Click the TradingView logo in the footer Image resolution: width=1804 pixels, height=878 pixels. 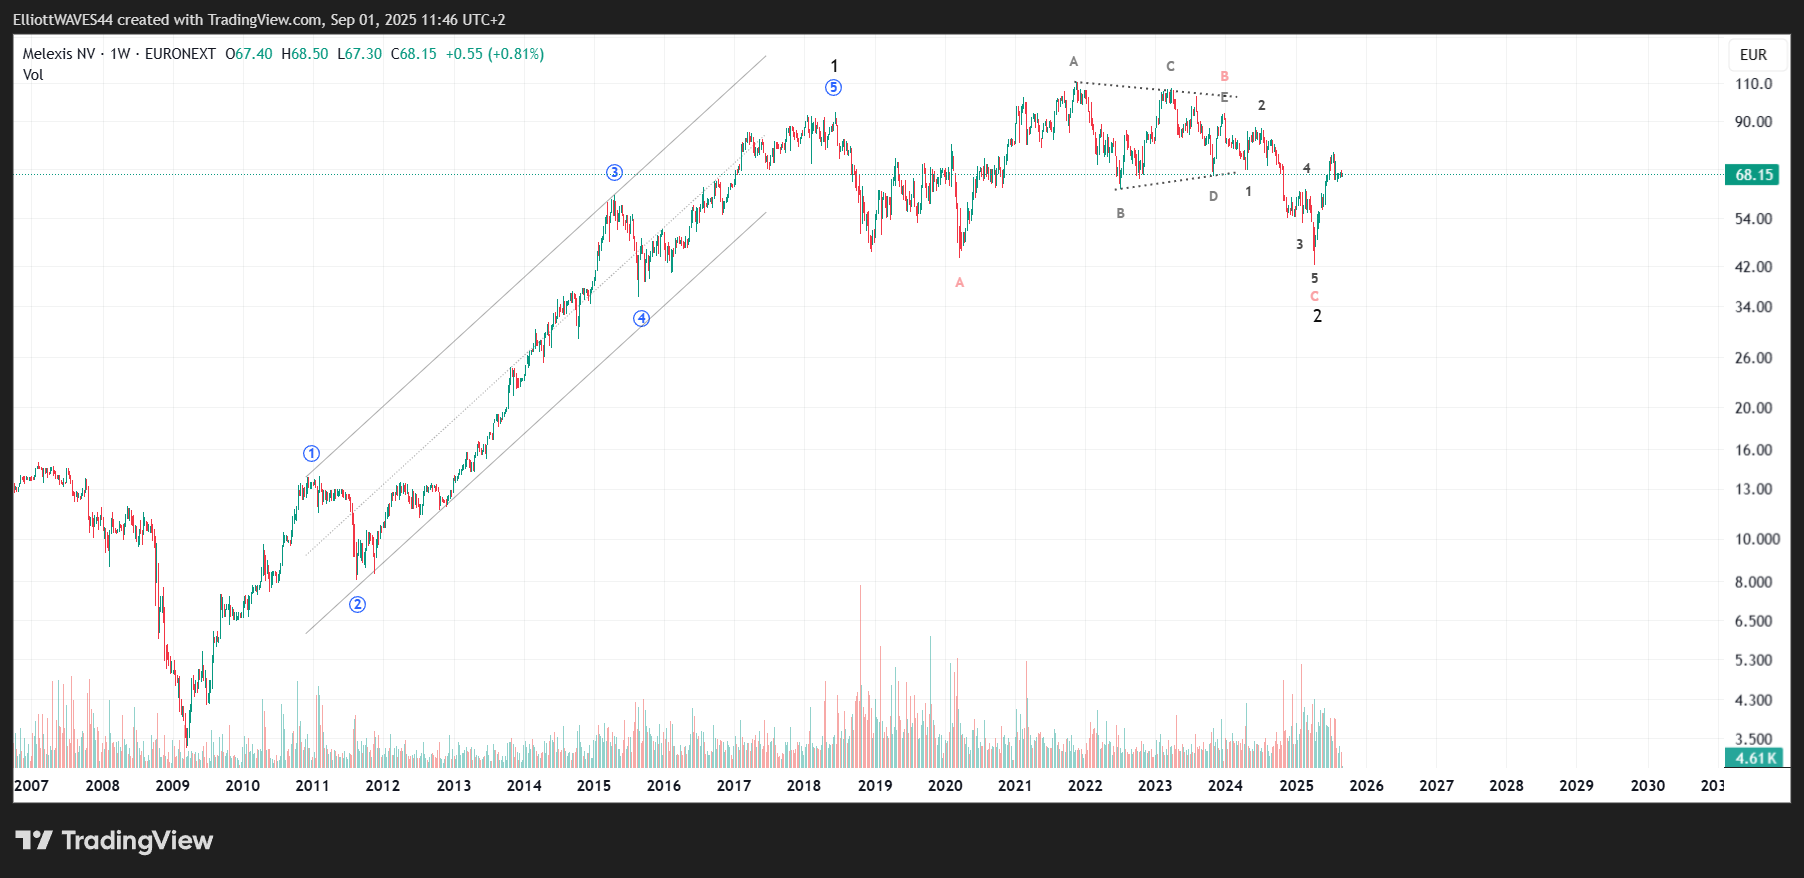(114, 840)
